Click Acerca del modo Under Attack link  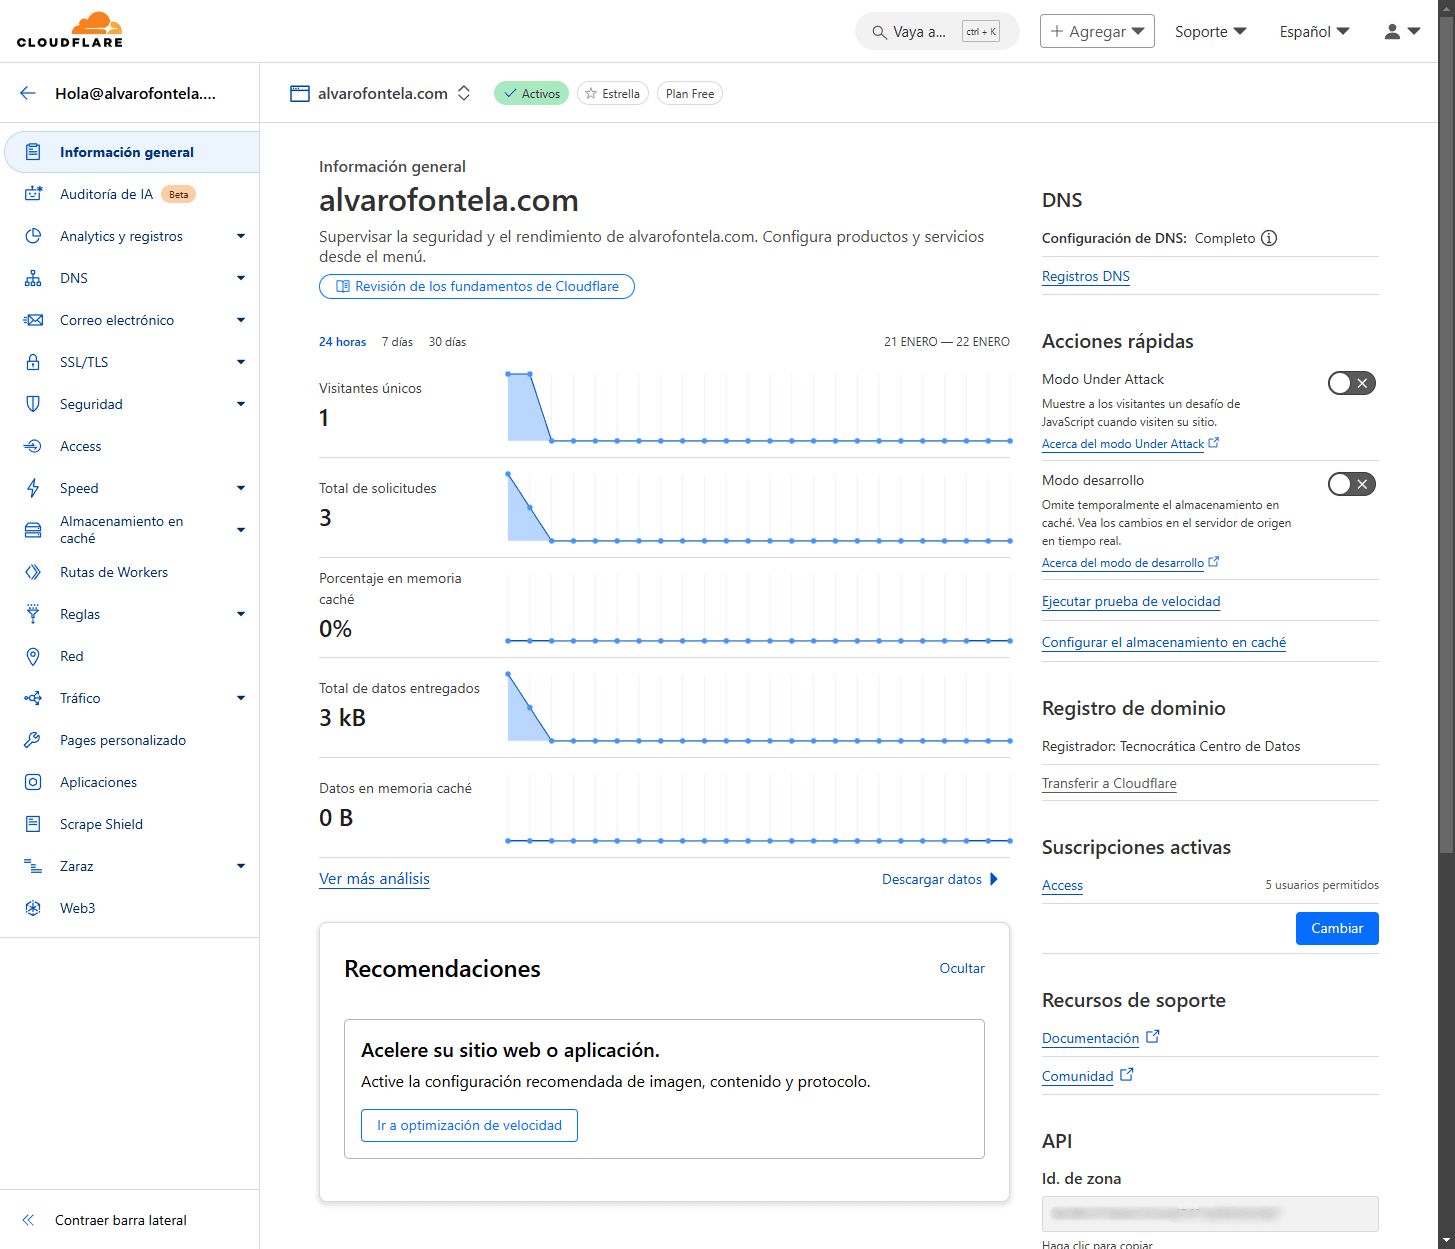(x=1130, y=444)
